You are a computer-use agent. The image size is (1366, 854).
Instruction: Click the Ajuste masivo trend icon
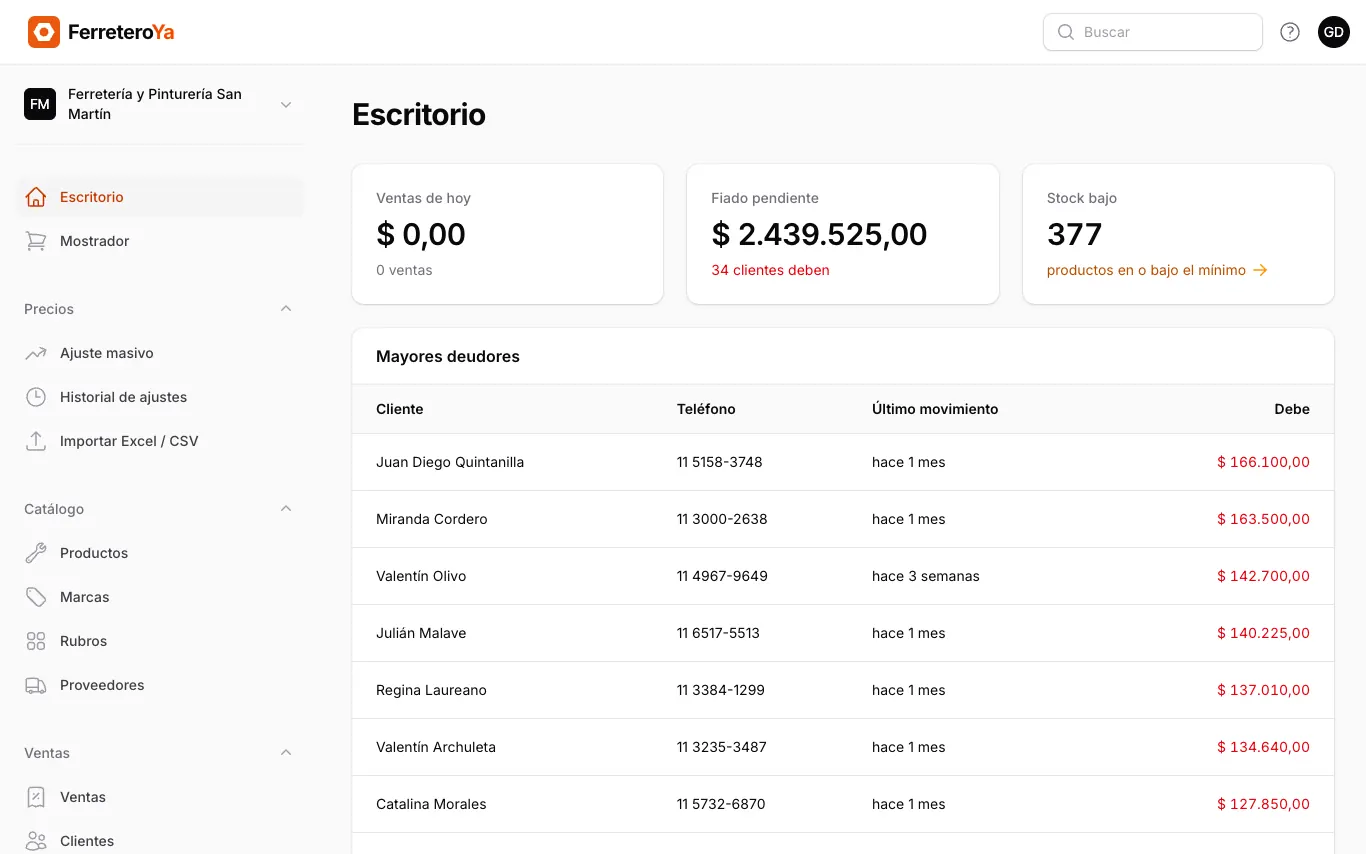point(36,353)
